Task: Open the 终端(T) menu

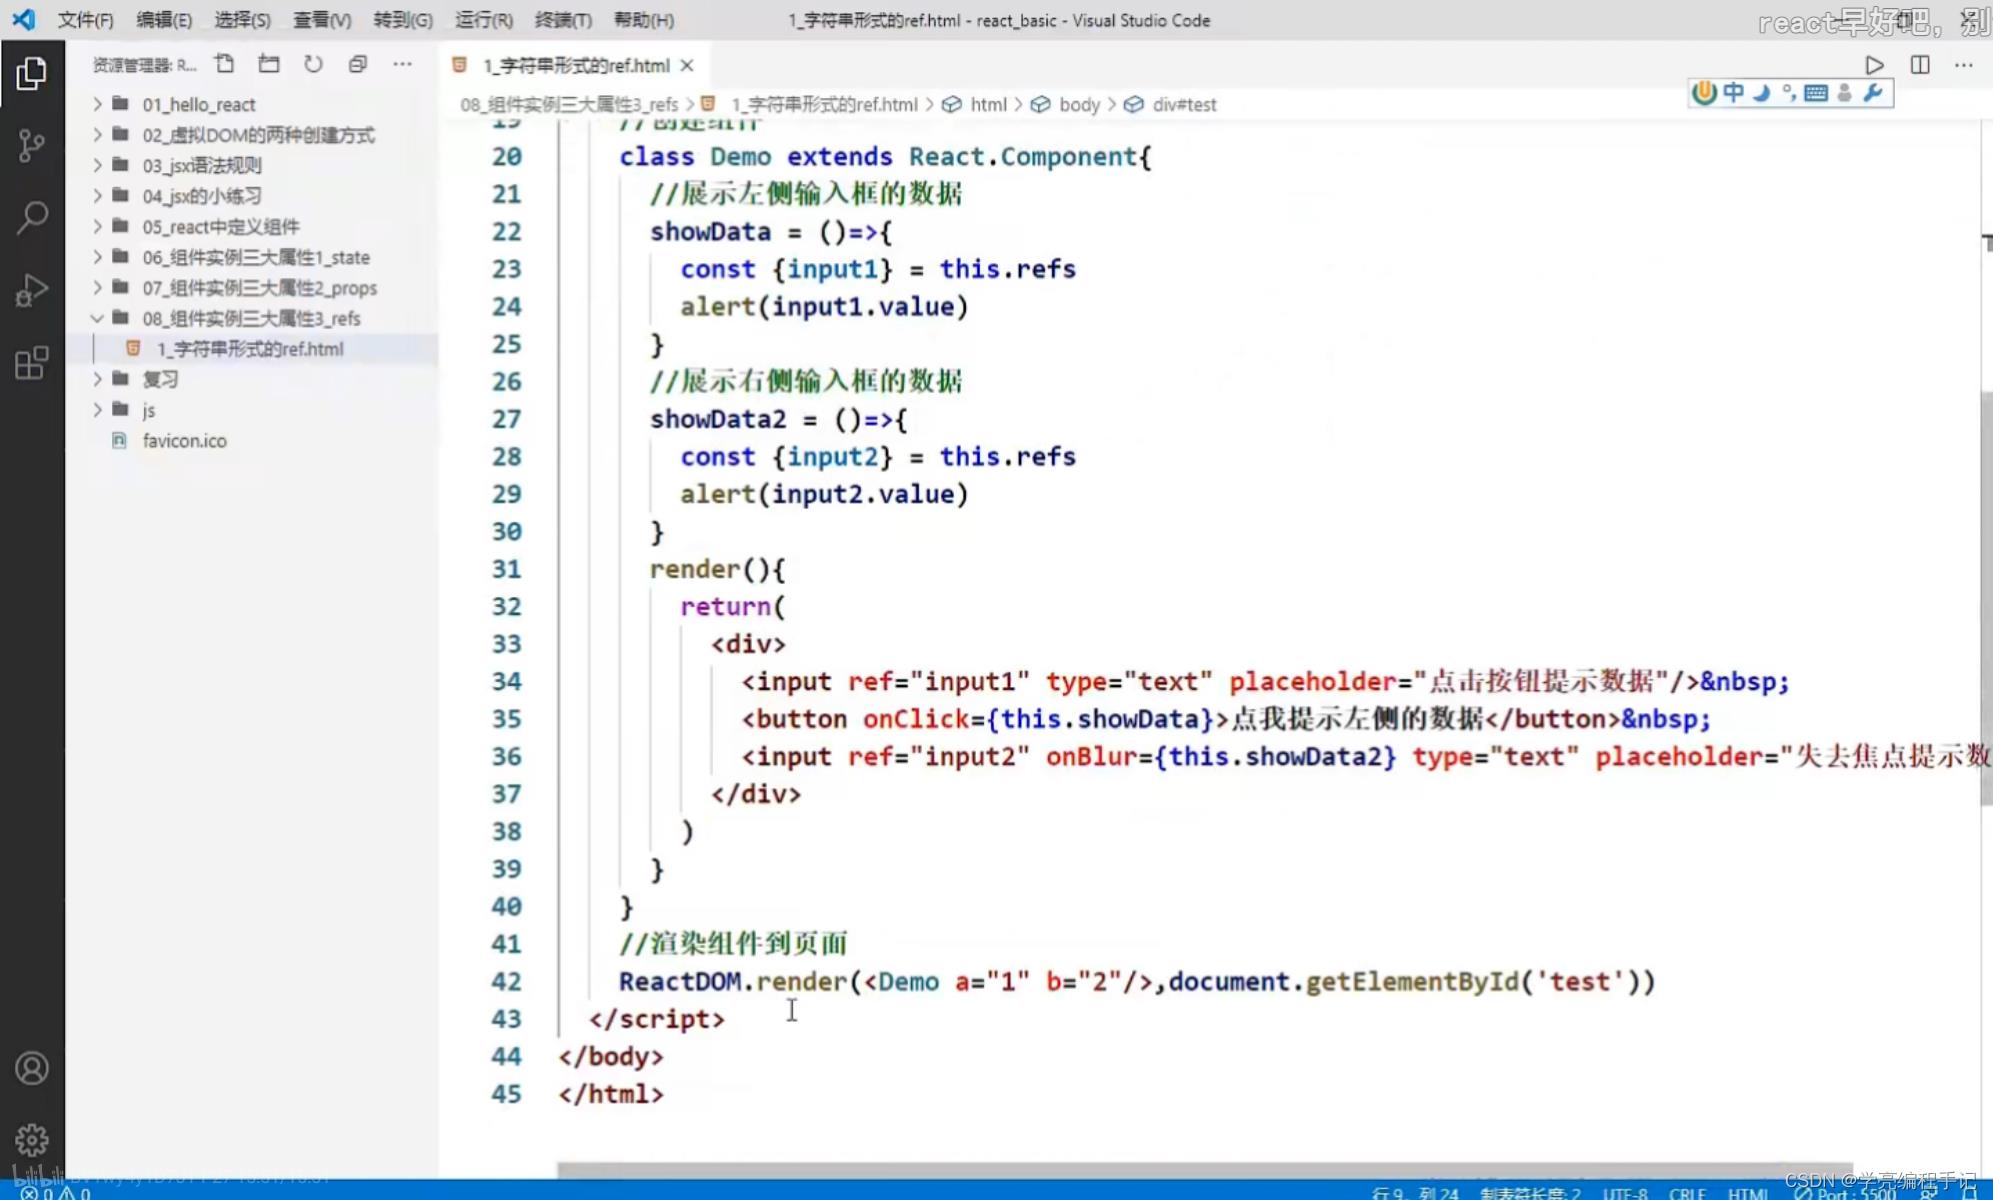Action: [x=563, y=20]
